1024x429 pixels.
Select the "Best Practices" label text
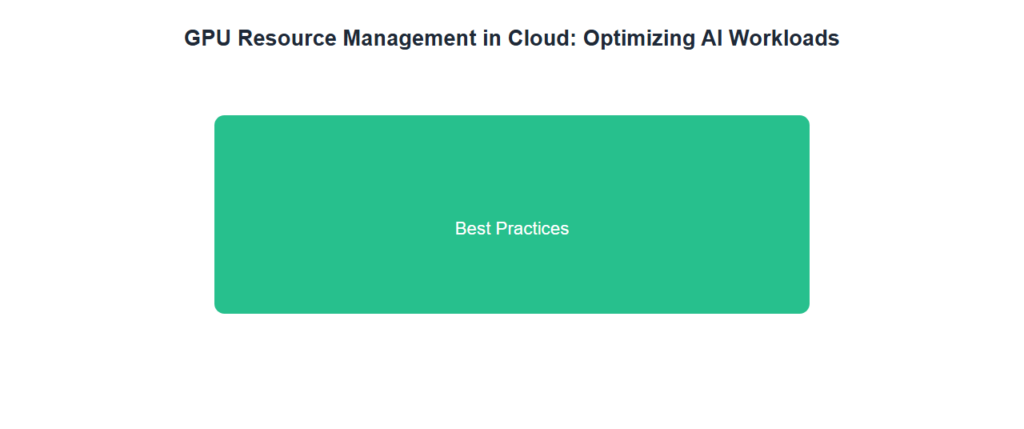click(511, 229)
